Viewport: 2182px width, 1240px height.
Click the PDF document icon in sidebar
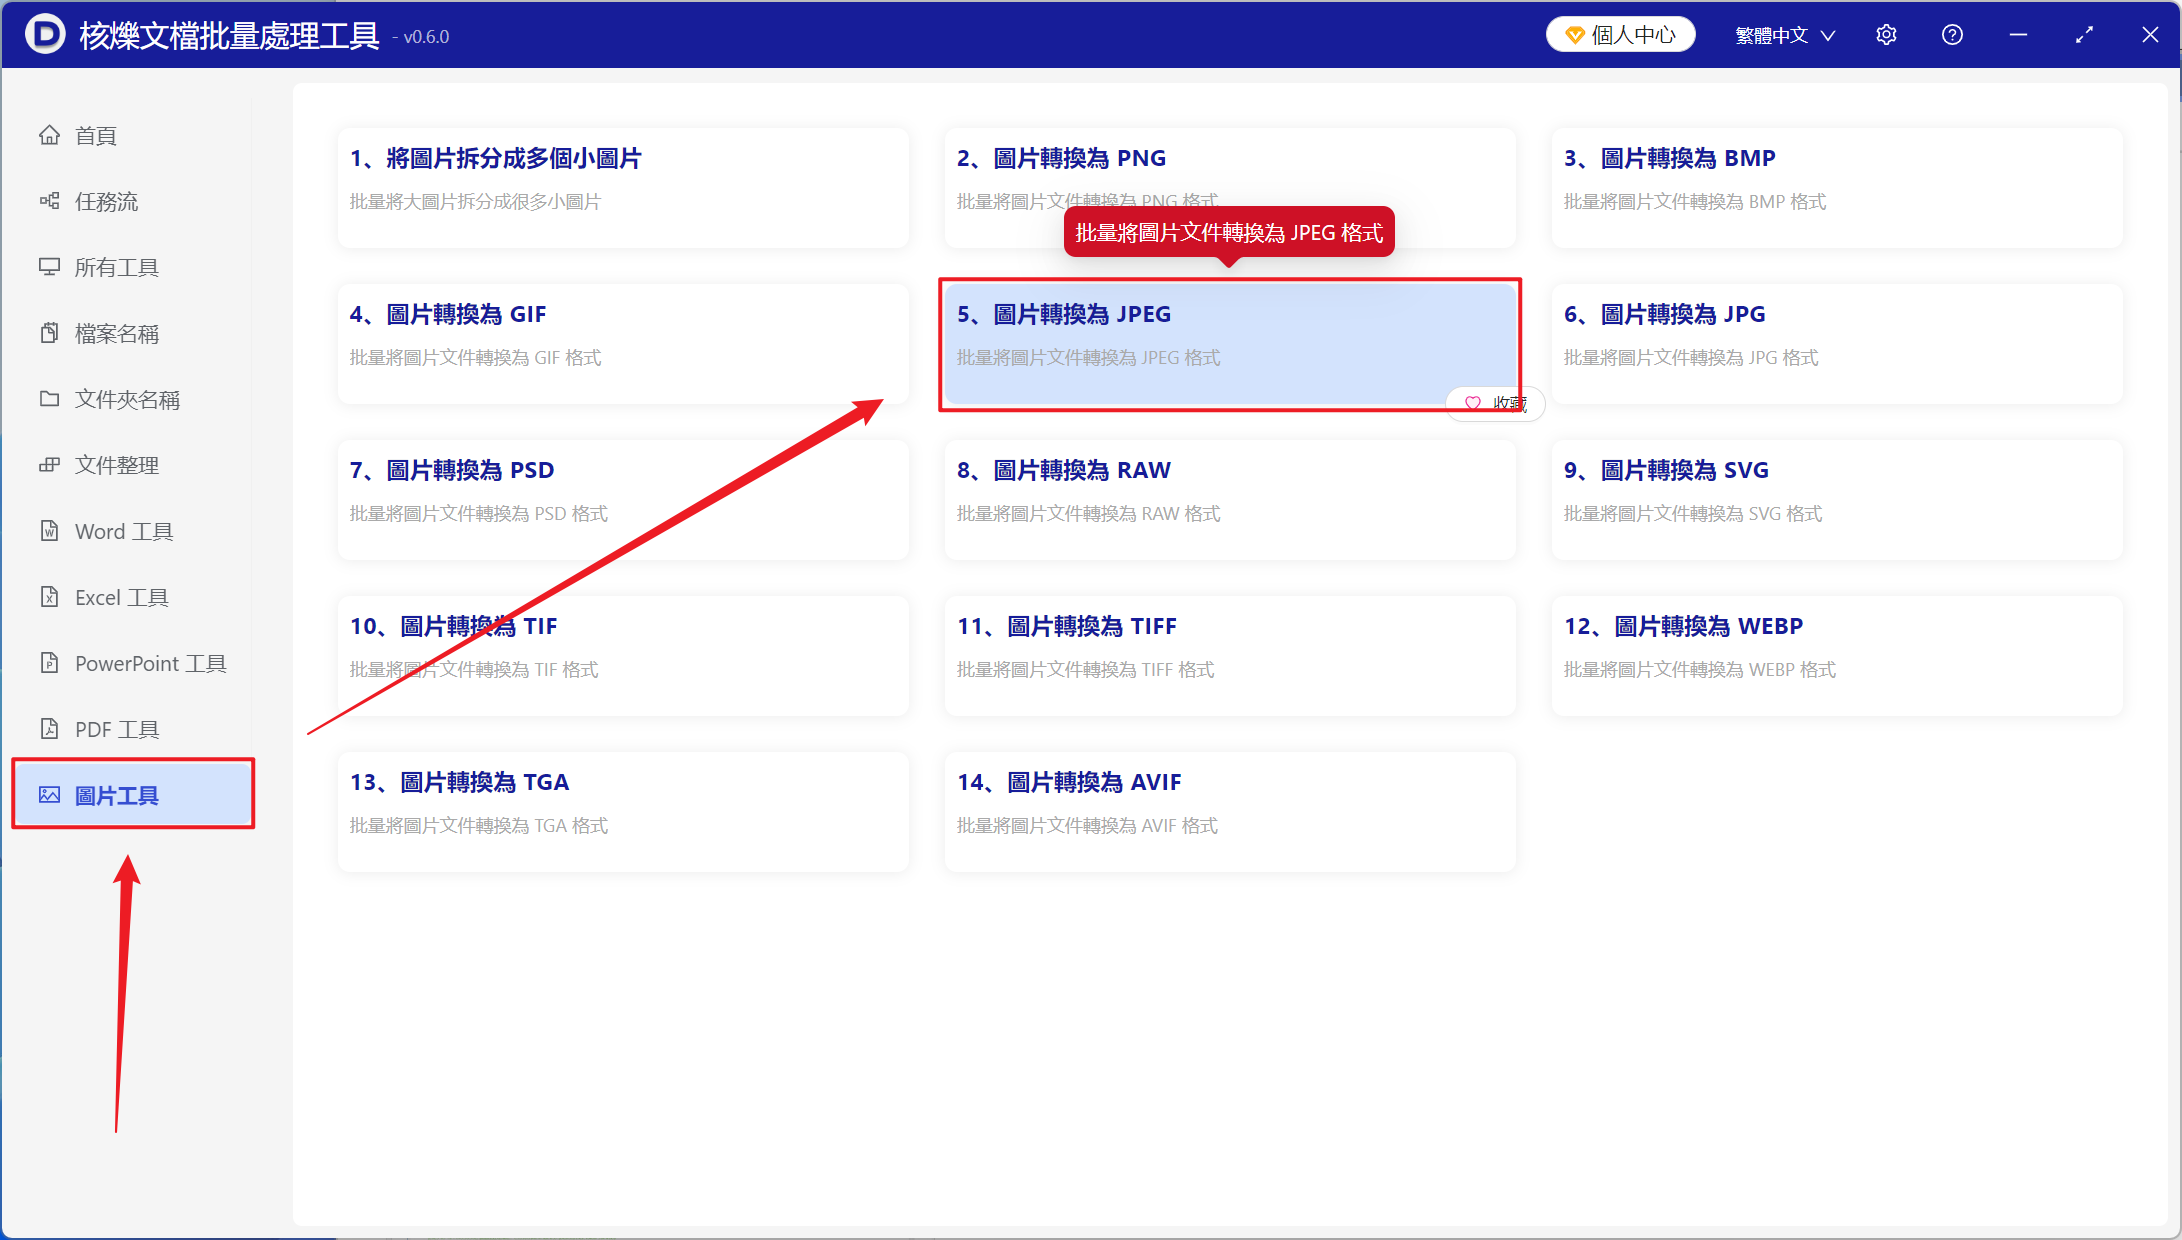pyautogui.click(x=49, y=729)
